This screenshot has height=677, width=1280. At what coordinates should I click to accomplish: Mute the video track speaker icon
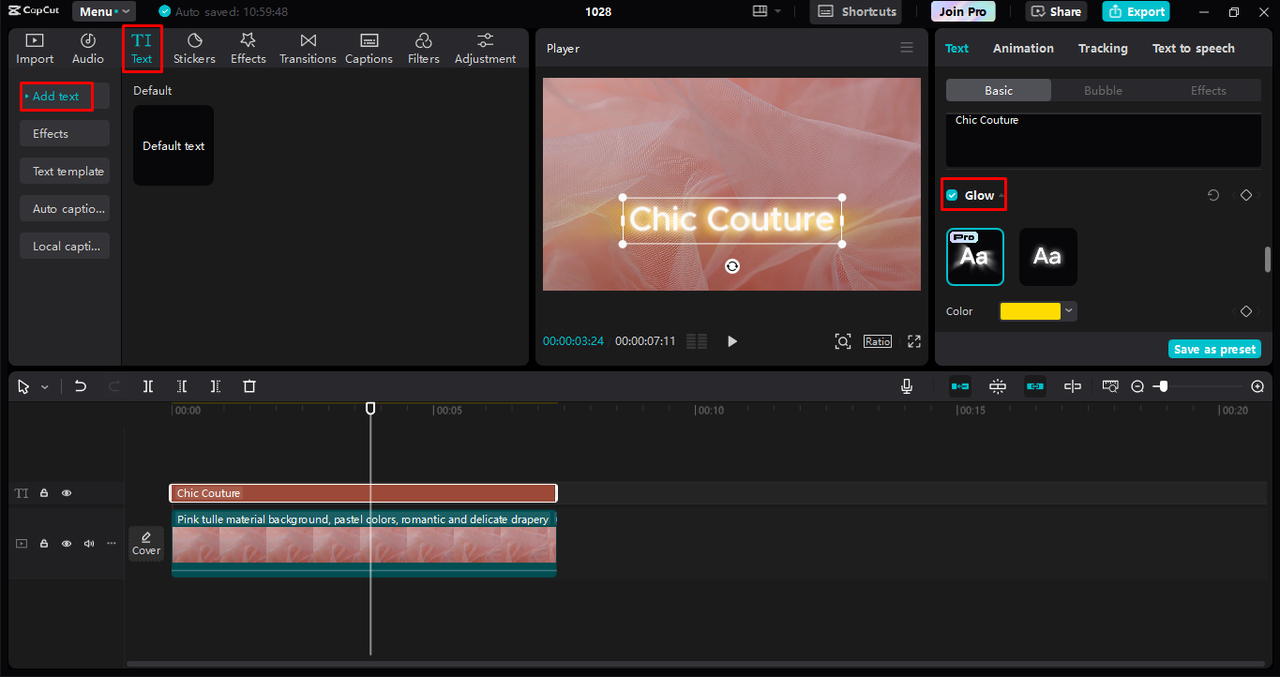[x=89, y=543]
